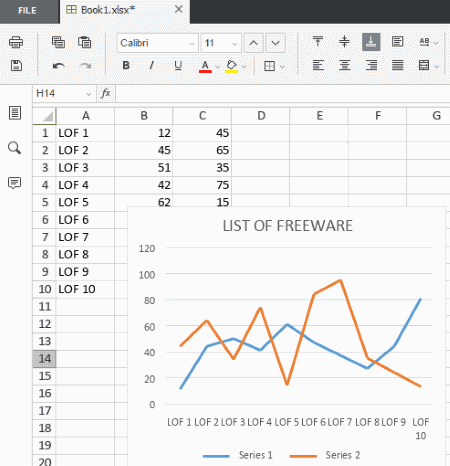Select row 1 header

pos(44,133)
